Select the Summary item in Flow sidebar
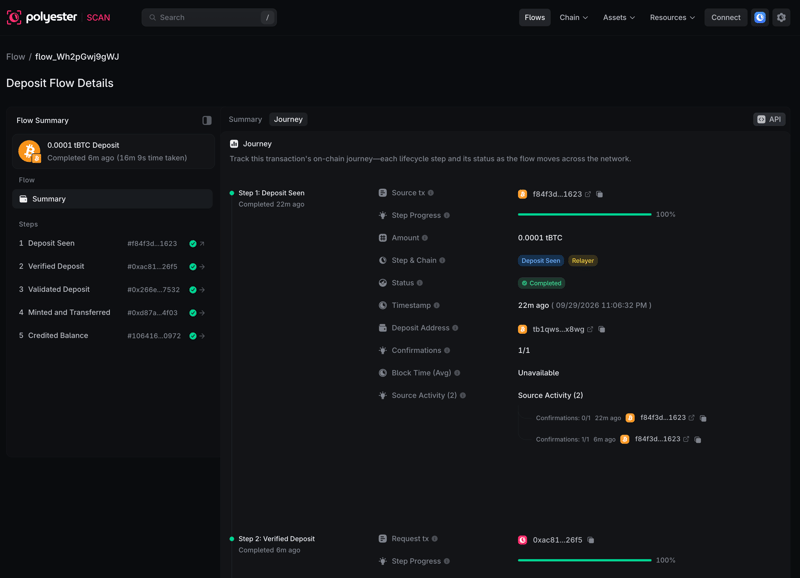This screenshot has width=800, height=578. pyautogui.click(x=112, y=199)
